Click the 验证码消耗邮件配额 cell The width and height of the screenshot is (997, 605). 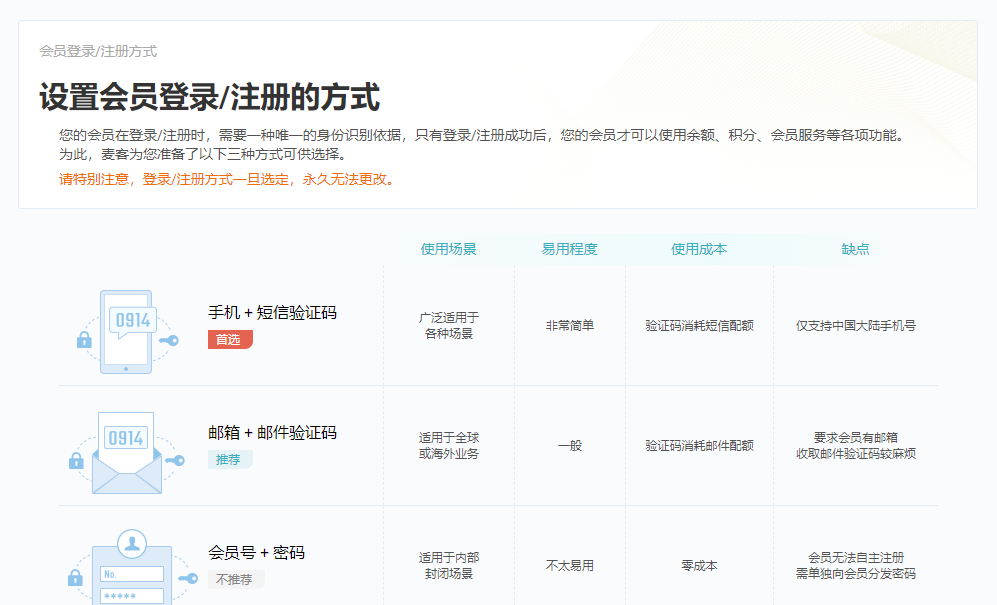click(699, 445)
